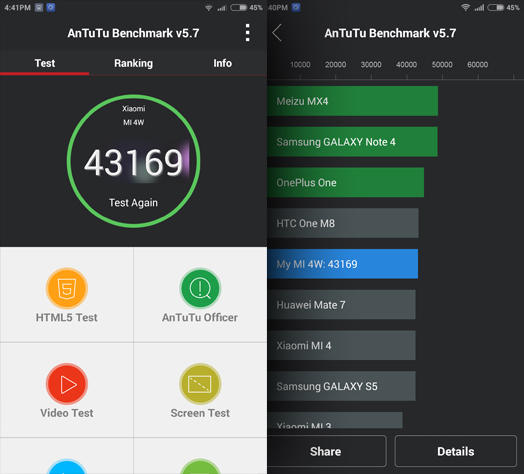This screenshot has height=474, width=524.
Task: Select the OnePlus One ranking bar
Action: pyautogui.click(x=346, y=183)
